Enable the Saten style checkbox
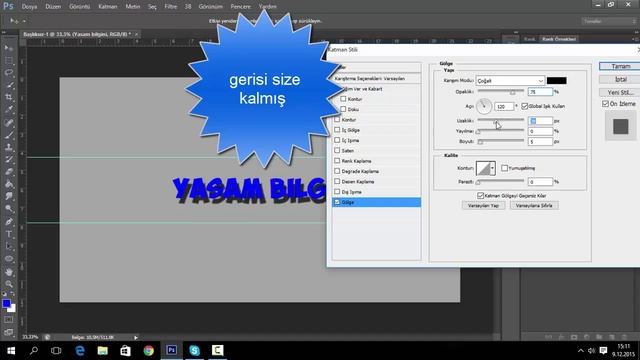 tap(337, 151)
